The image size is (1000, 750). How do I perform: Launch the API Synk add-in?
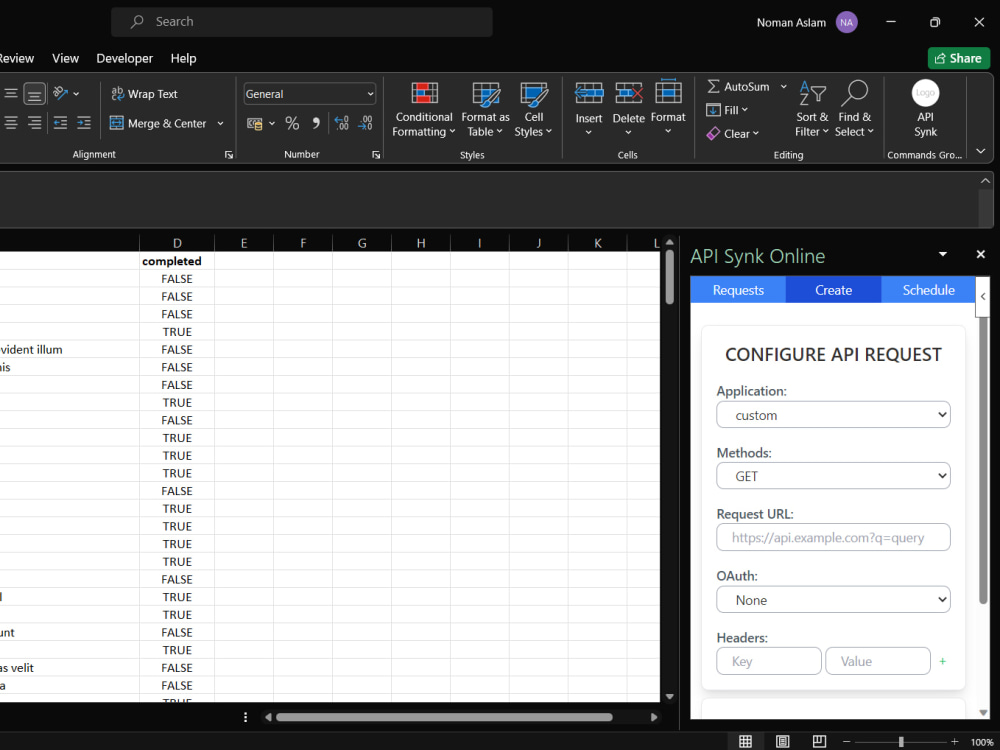pos(925,109)
